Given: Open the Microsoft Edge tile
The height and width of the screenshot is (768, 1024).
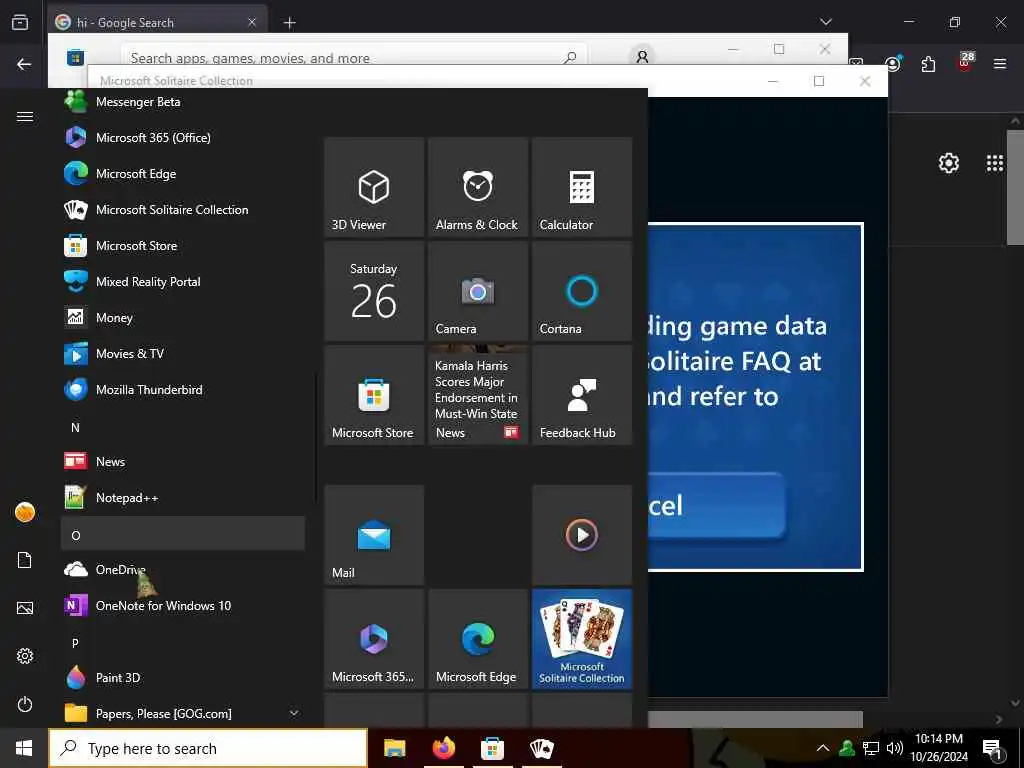Looking at the screenshot, I should [x=478, y=639].
